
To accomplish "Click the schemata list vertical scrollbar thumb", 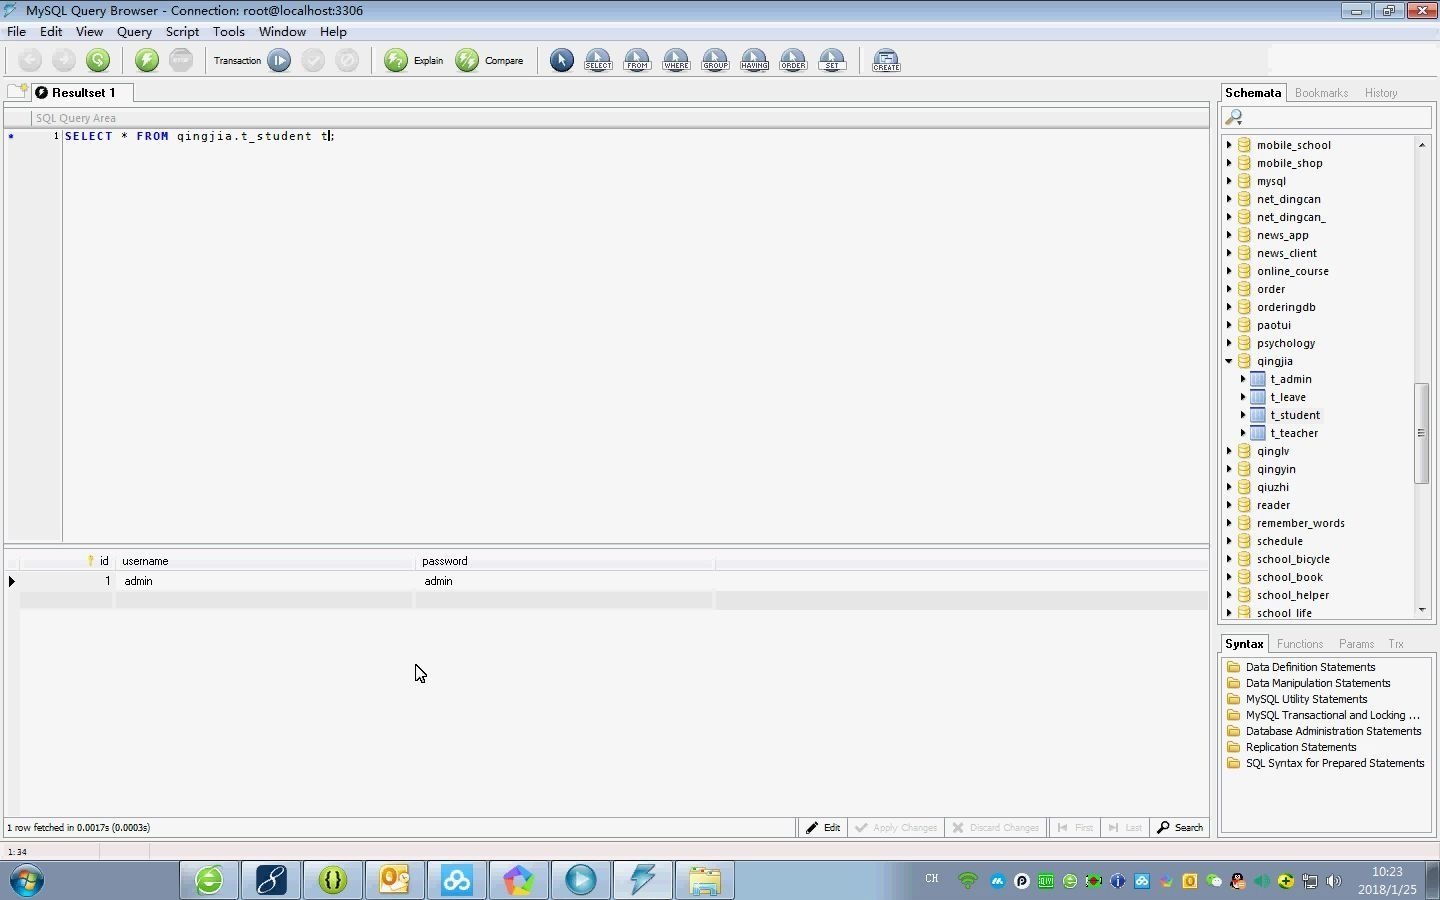I will (x=1421, y=433).
